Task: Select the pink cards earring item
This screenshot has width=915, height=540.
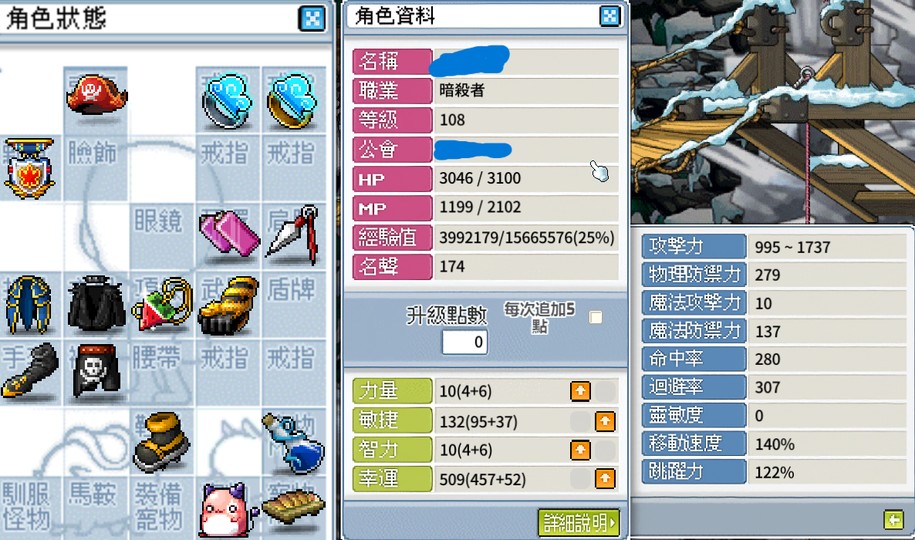Action: tap(229, 233)
